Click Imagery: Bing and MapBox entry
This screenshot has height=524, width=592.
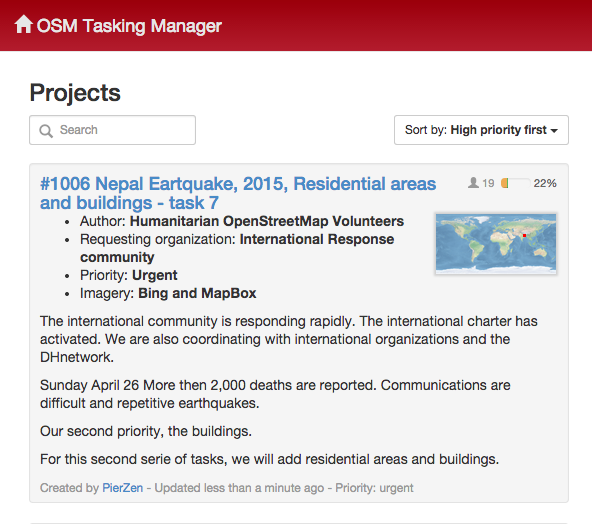coord(168,293)
